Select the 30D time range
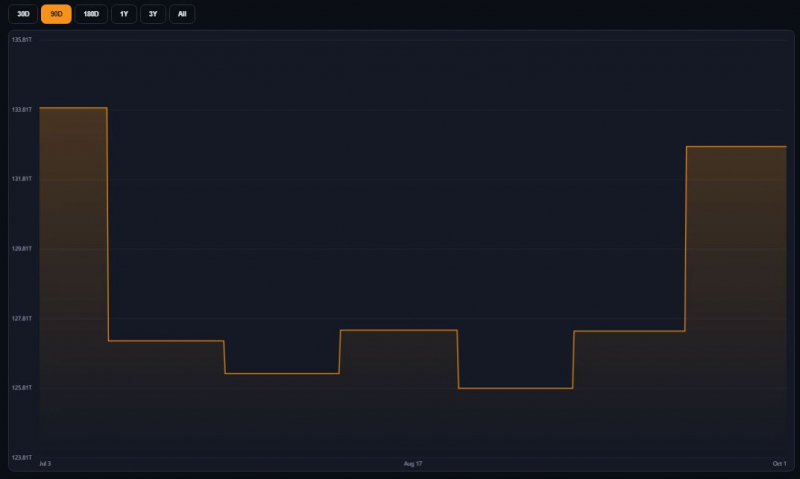 click(x=23, y=14)
